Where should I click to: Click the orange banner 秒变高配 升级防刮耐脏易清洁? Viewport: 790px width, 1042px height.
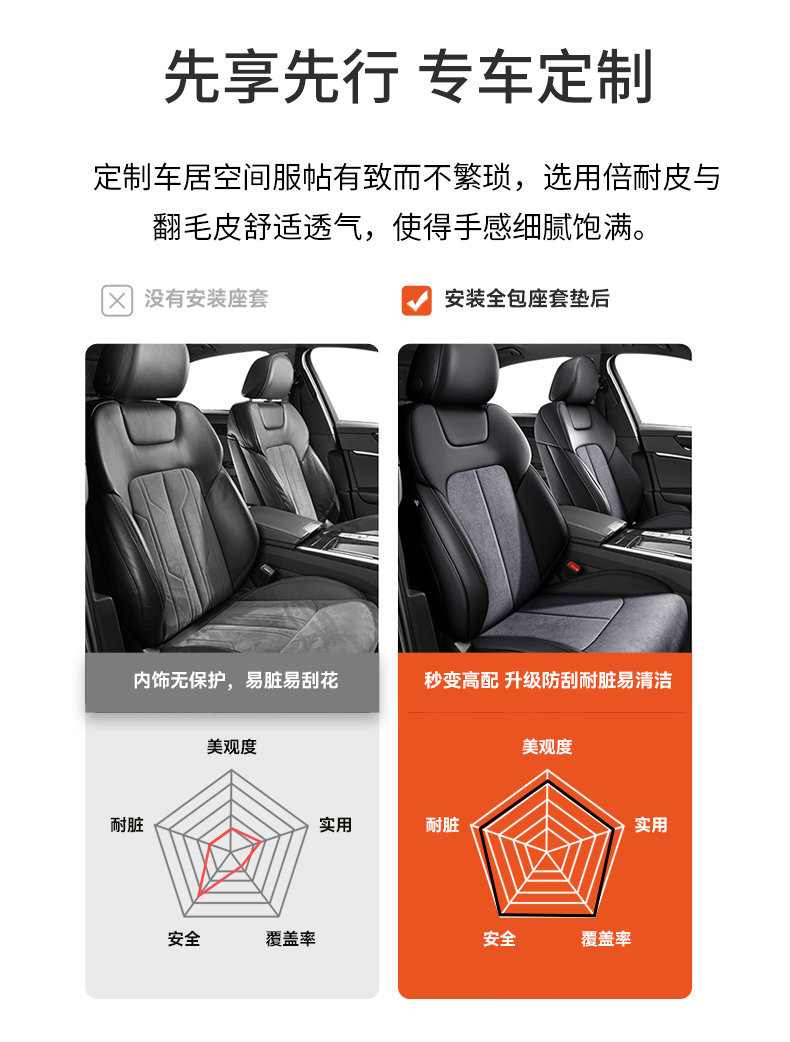(x=545, y=681)
